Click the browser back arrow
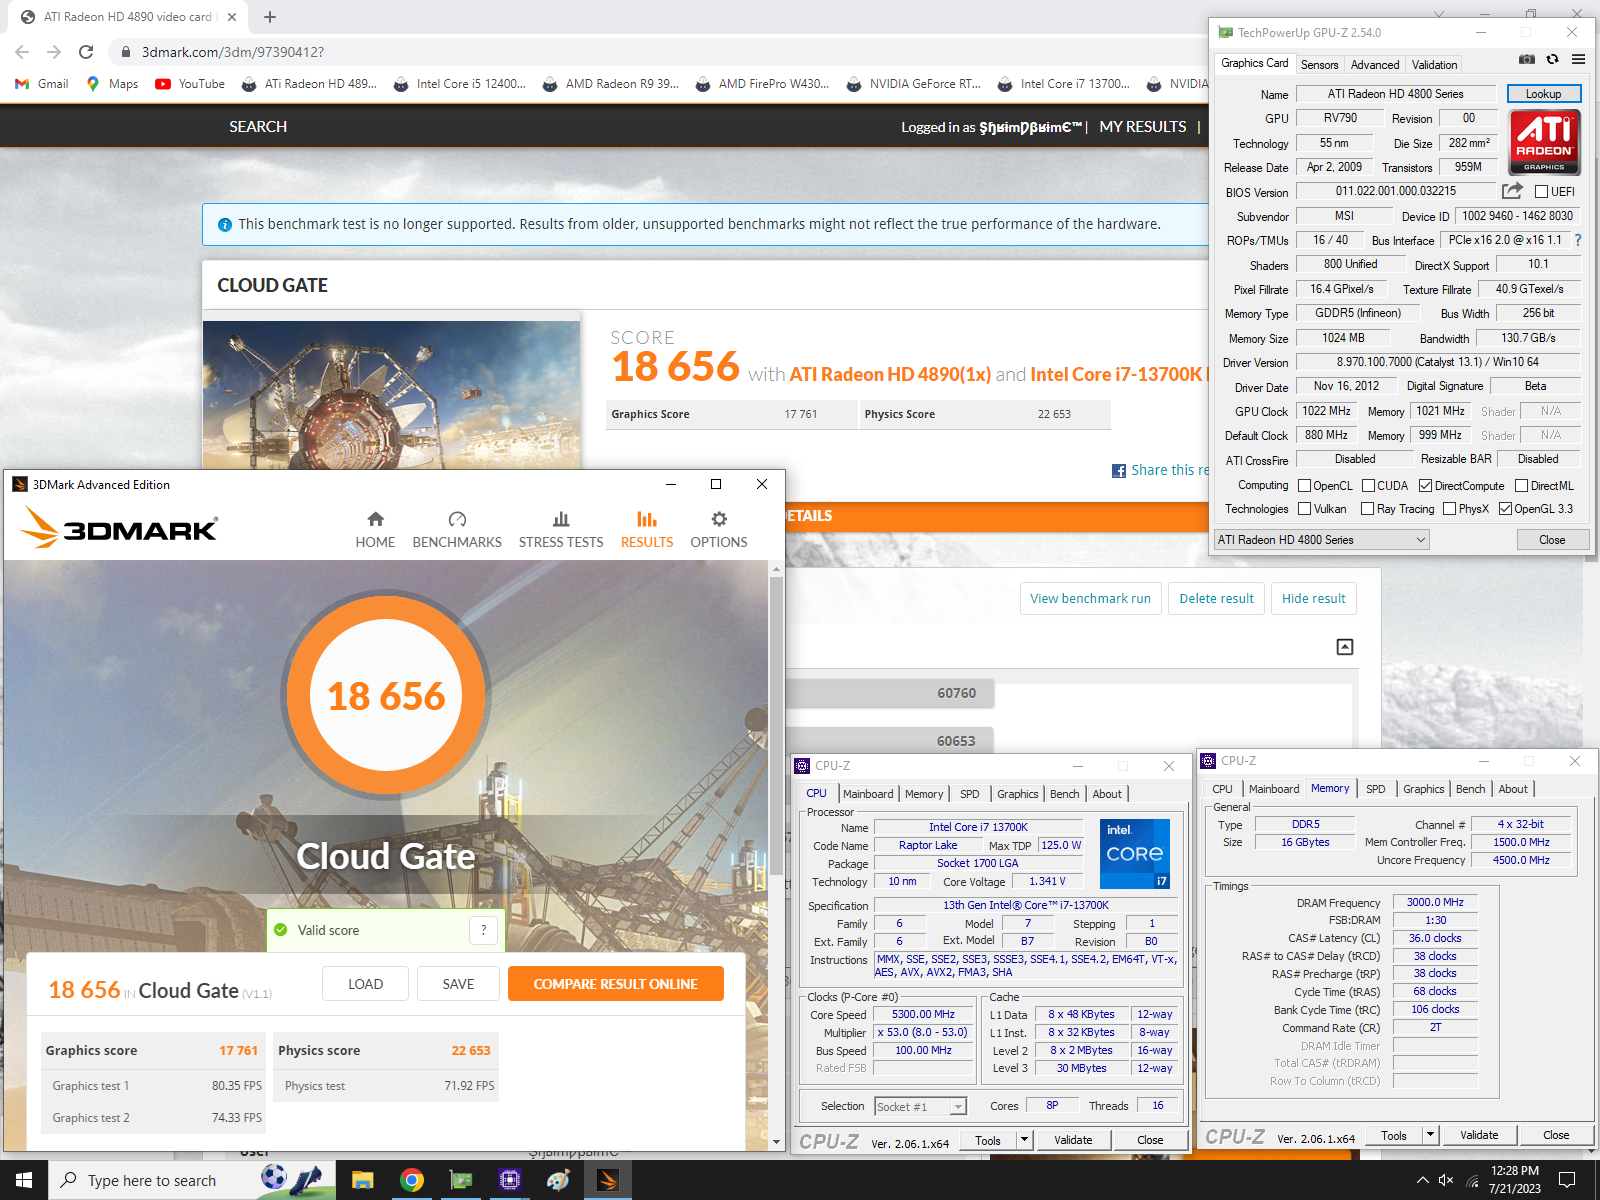 (x=22, y=52)
